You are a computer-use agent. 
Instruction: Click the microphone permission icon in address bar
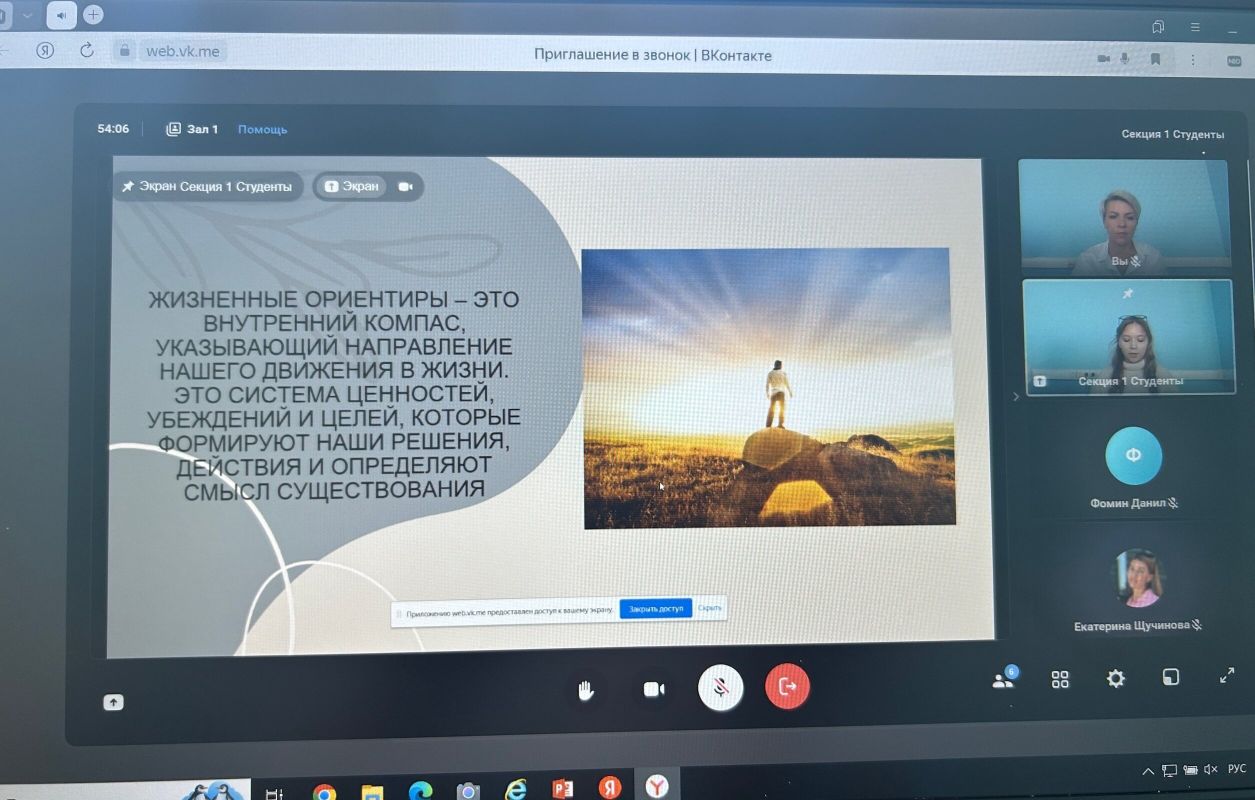pyautogui.click(x=1126, y=59)
